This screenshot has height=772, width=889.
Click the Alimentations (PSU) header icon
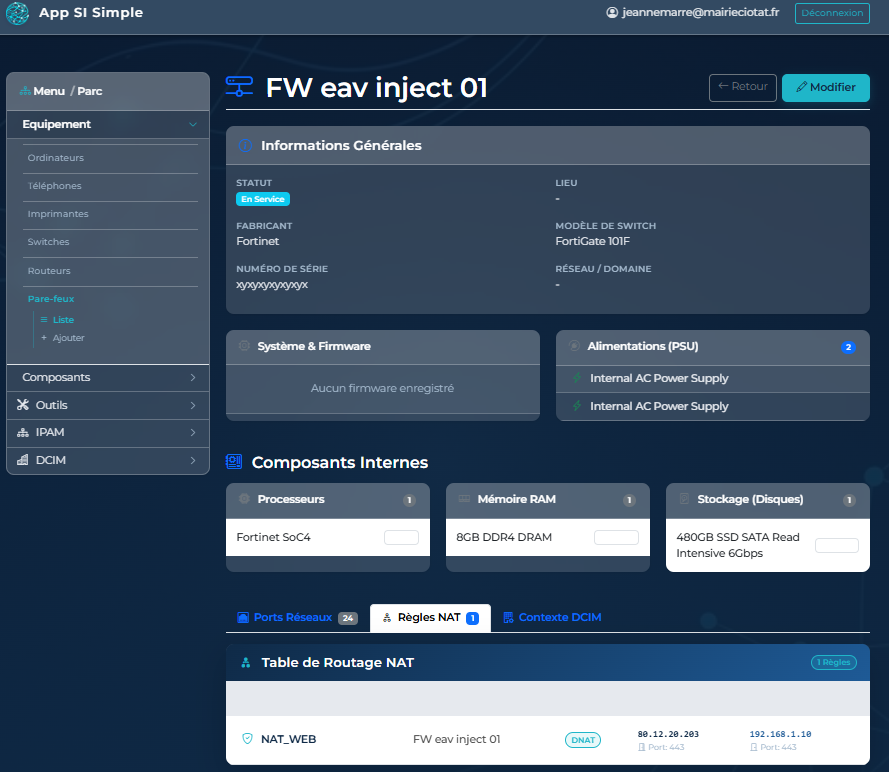(574, 346)
